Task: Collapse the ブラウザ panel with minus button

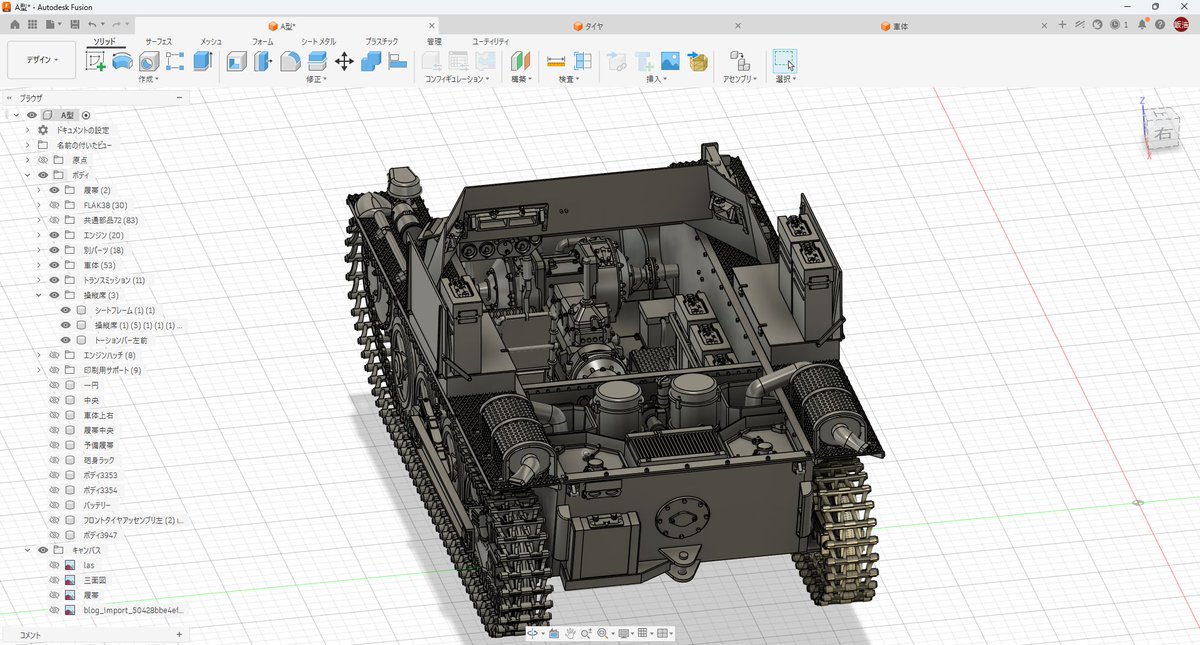Action: coord(179,98)
